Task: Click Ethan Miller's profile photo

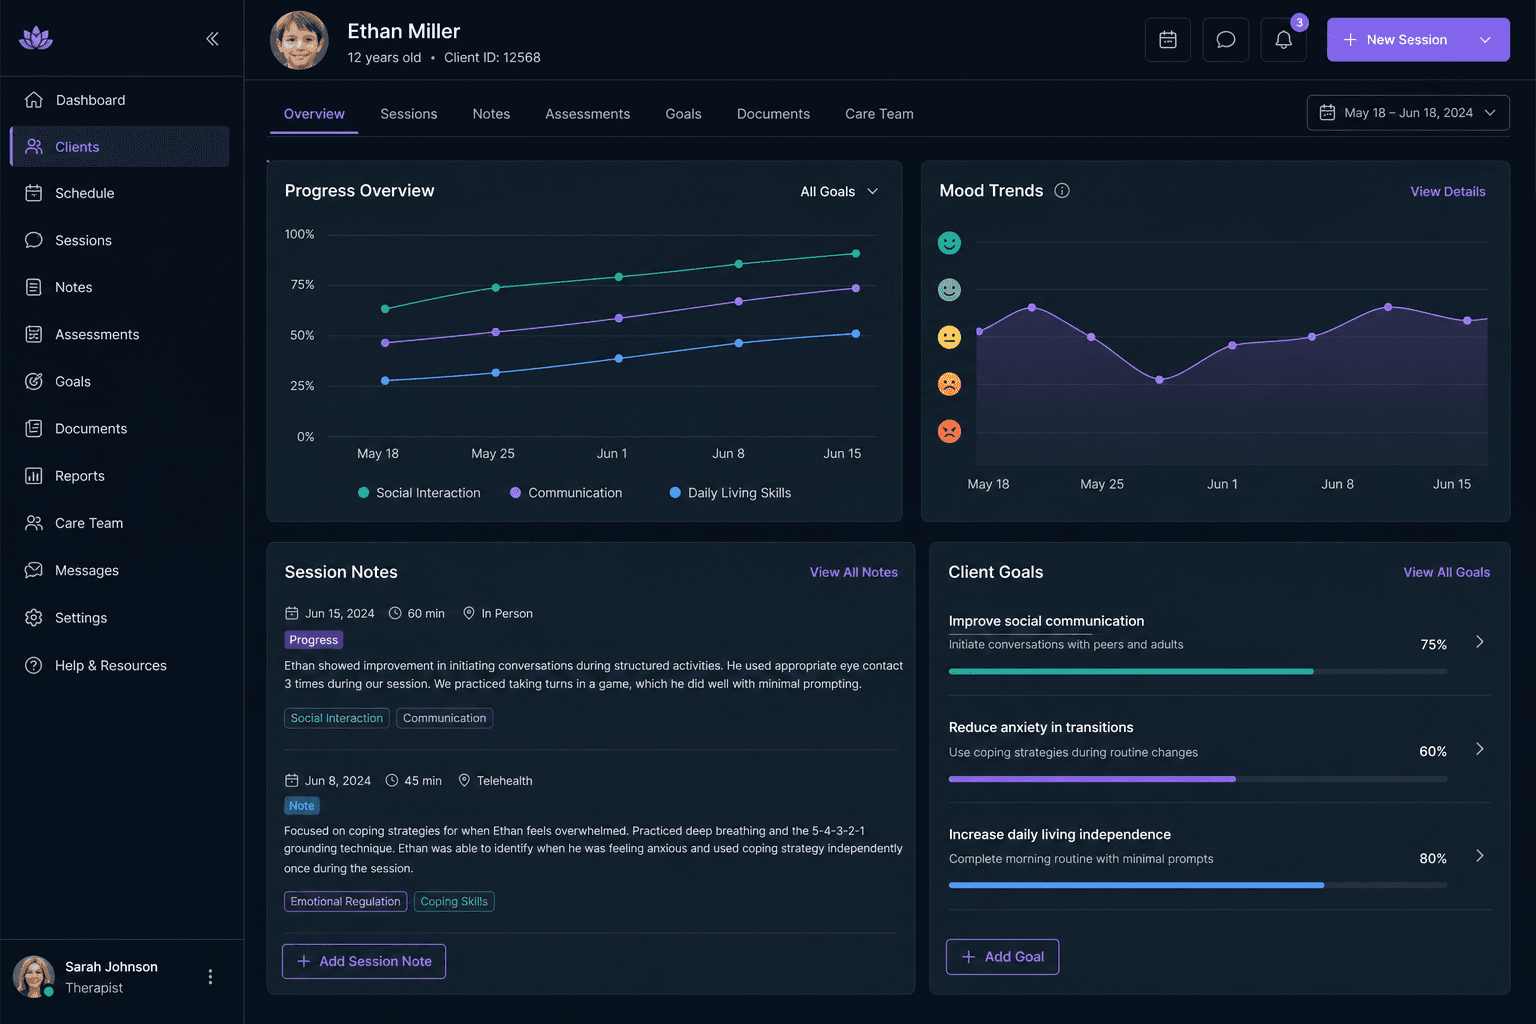Action: (299, 40)
